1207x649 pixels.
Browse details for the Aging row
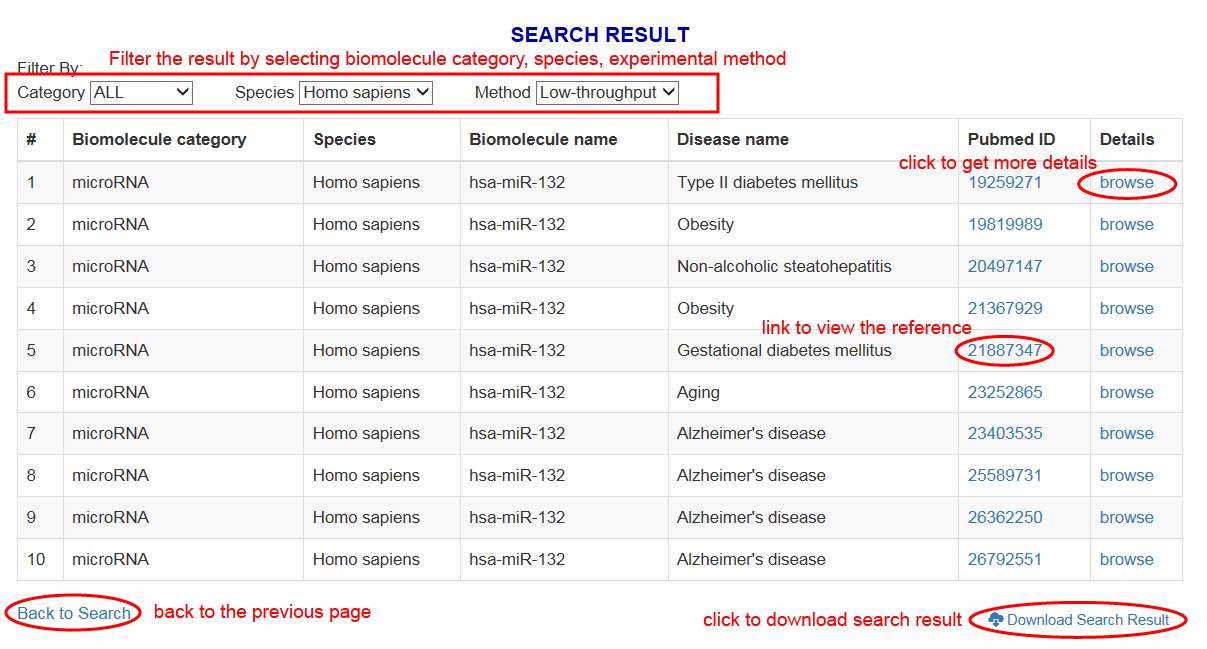point(1126,392)
